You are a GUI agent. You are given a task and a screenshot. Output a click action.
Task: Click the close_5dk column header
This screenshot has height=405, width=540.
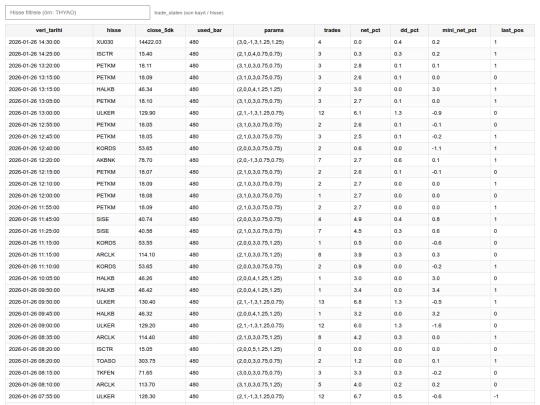[x=160, y=30]
